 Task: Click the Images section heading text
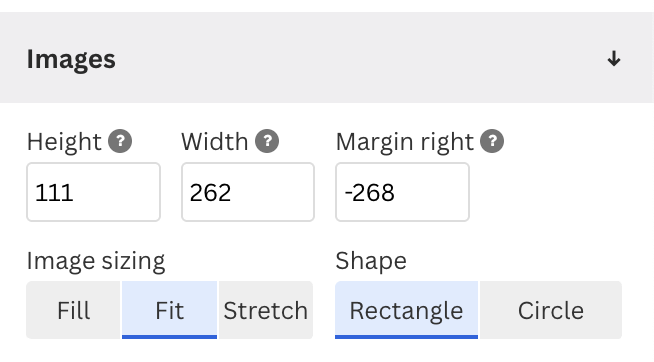point(71,59)
